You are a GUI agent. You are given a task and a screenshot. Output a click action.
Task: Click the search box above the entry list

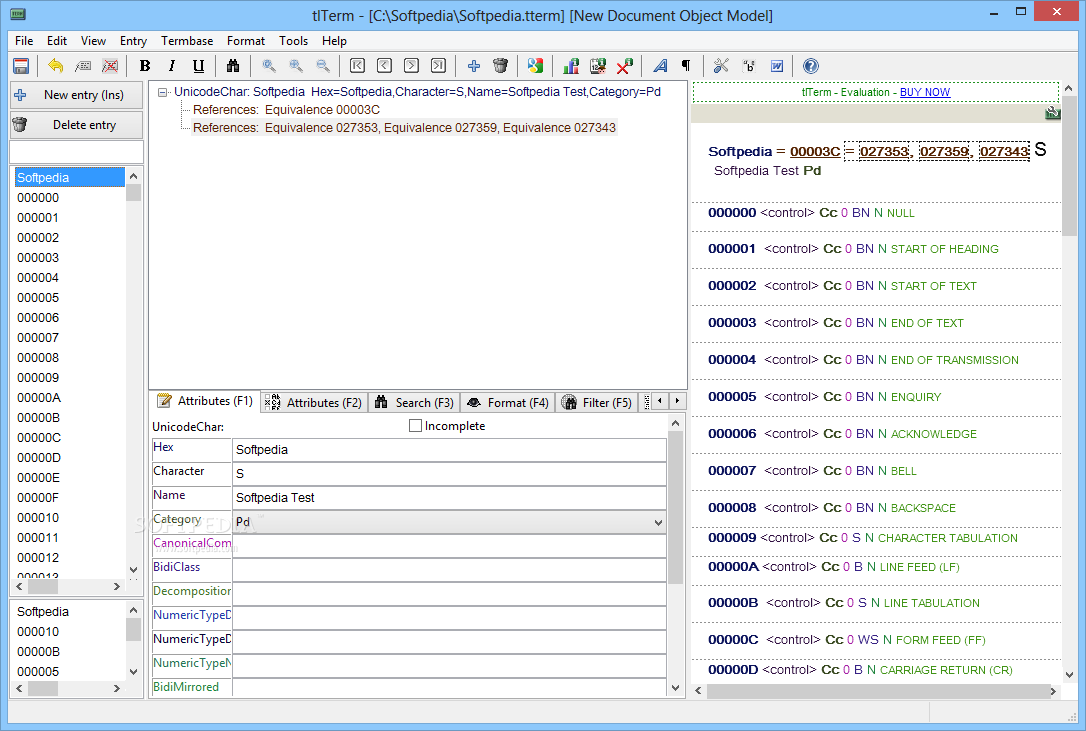(77, 152)
